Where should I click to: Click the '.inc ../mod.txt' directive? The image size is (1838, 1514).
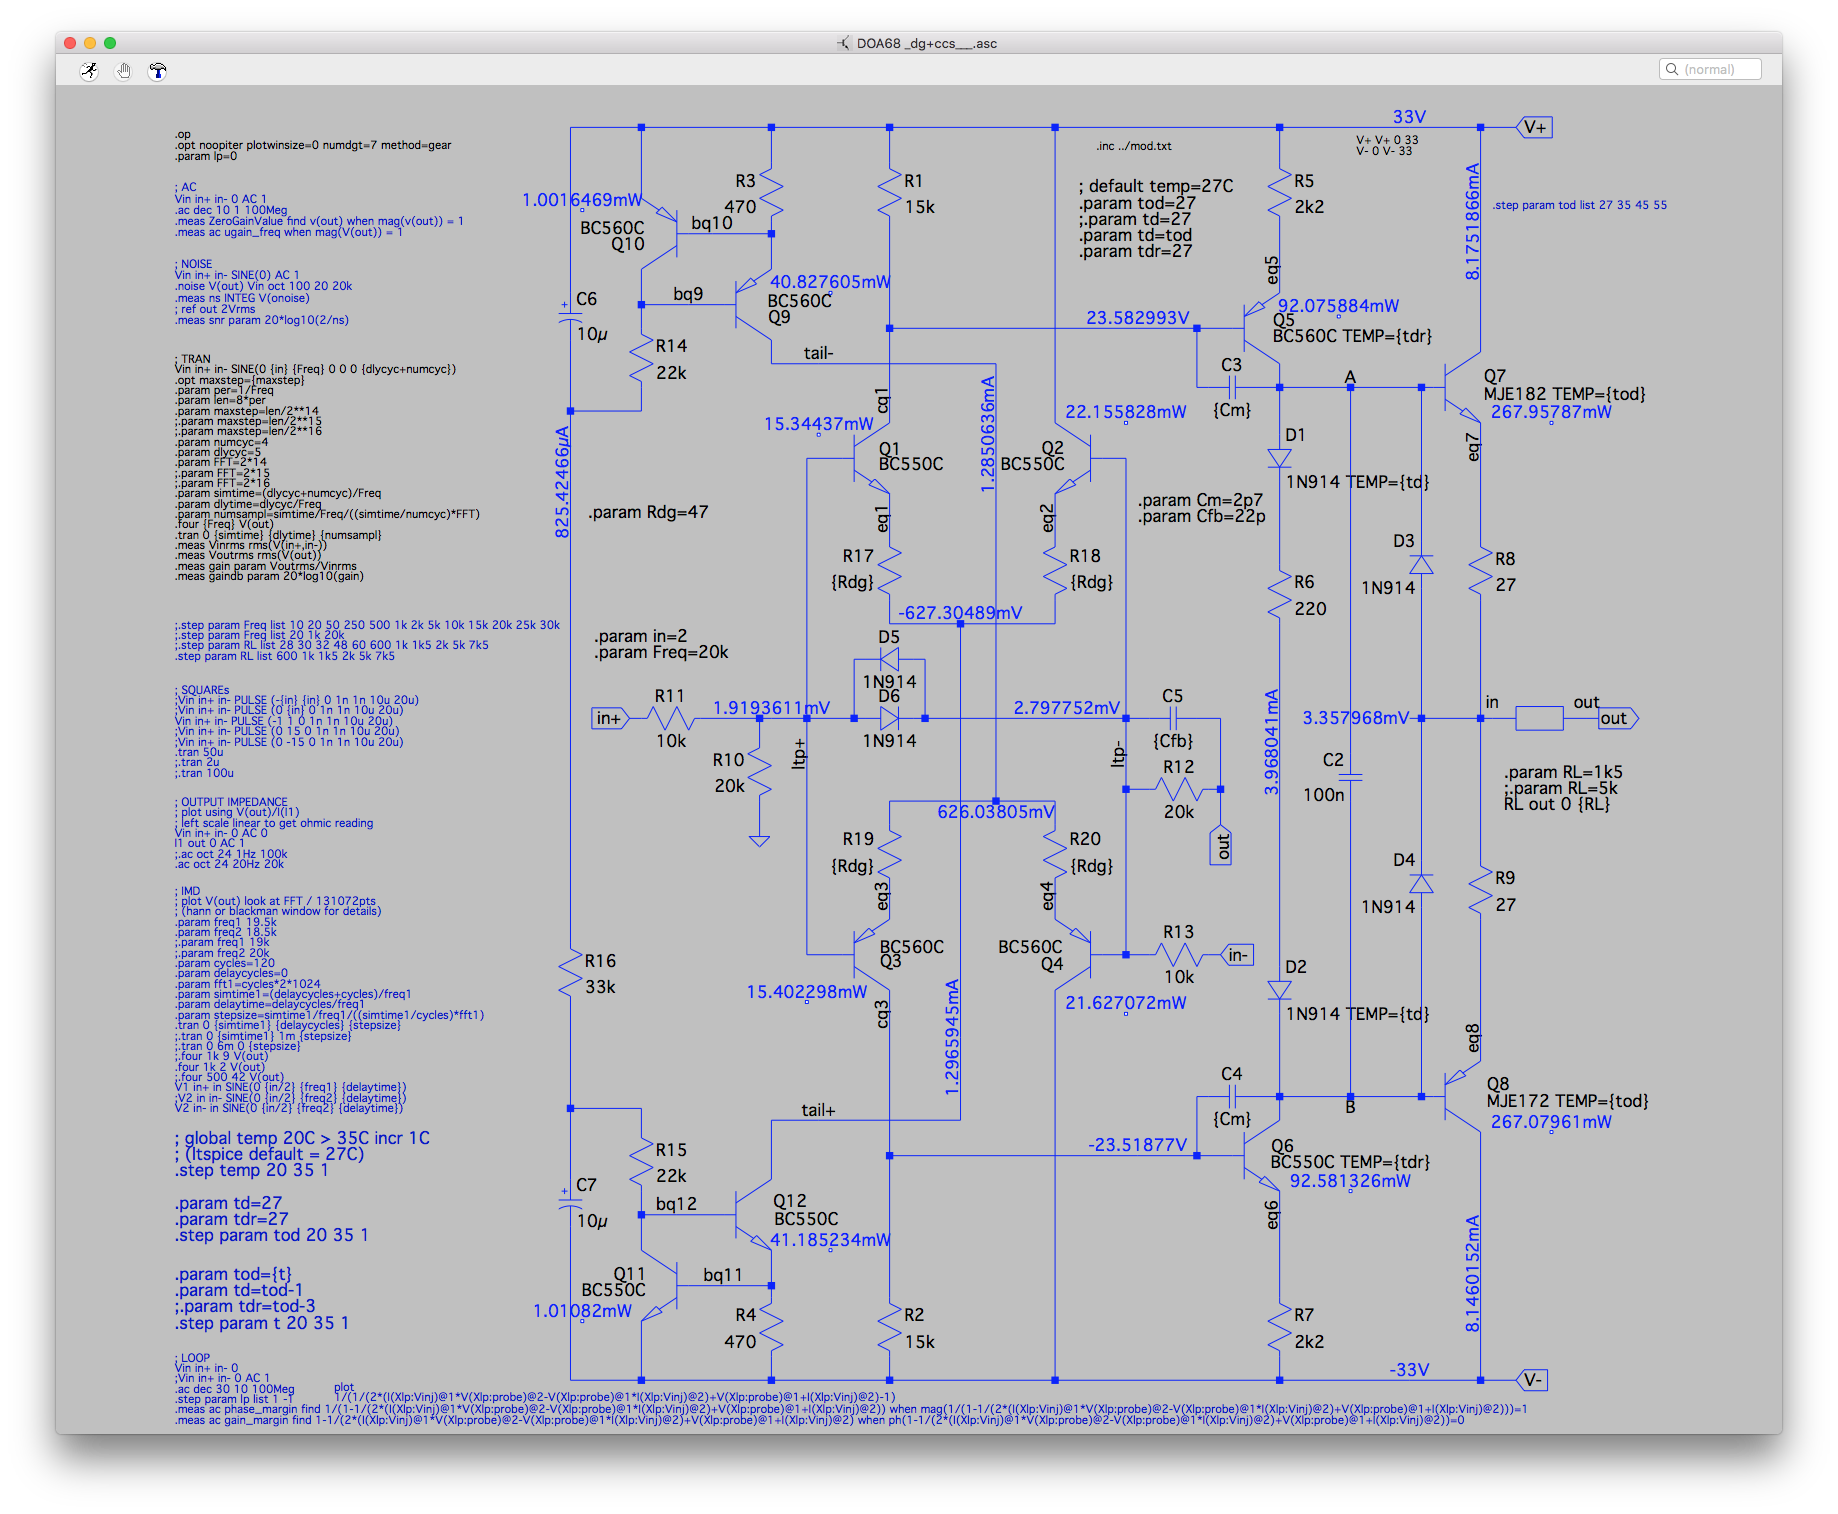pyautogui.click(x=1134, y=146)
